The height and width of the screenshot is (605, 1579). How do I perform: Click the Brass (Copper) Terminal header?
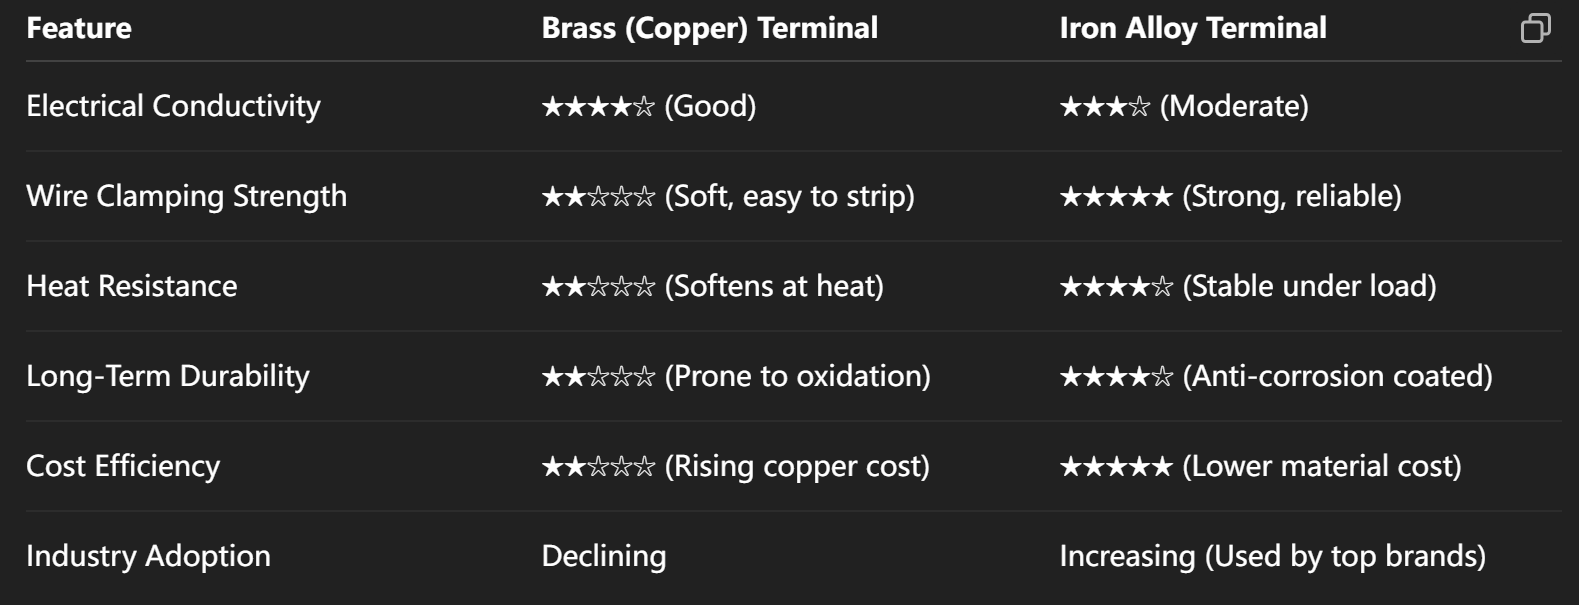pyautogui.click(x=709, y=28)
